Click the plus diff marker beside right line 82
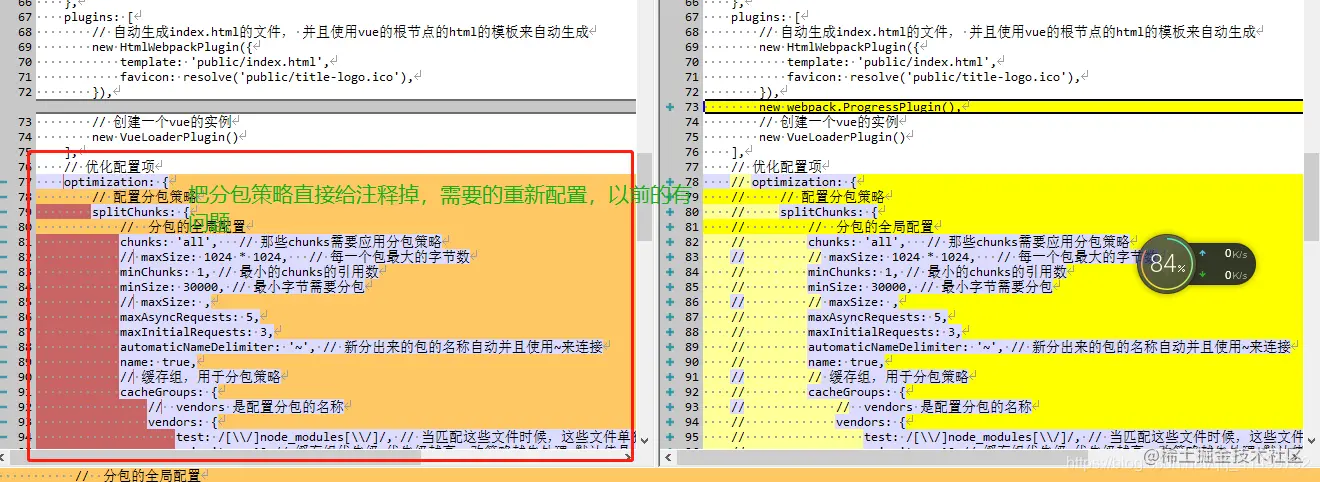 coord(668,242)
